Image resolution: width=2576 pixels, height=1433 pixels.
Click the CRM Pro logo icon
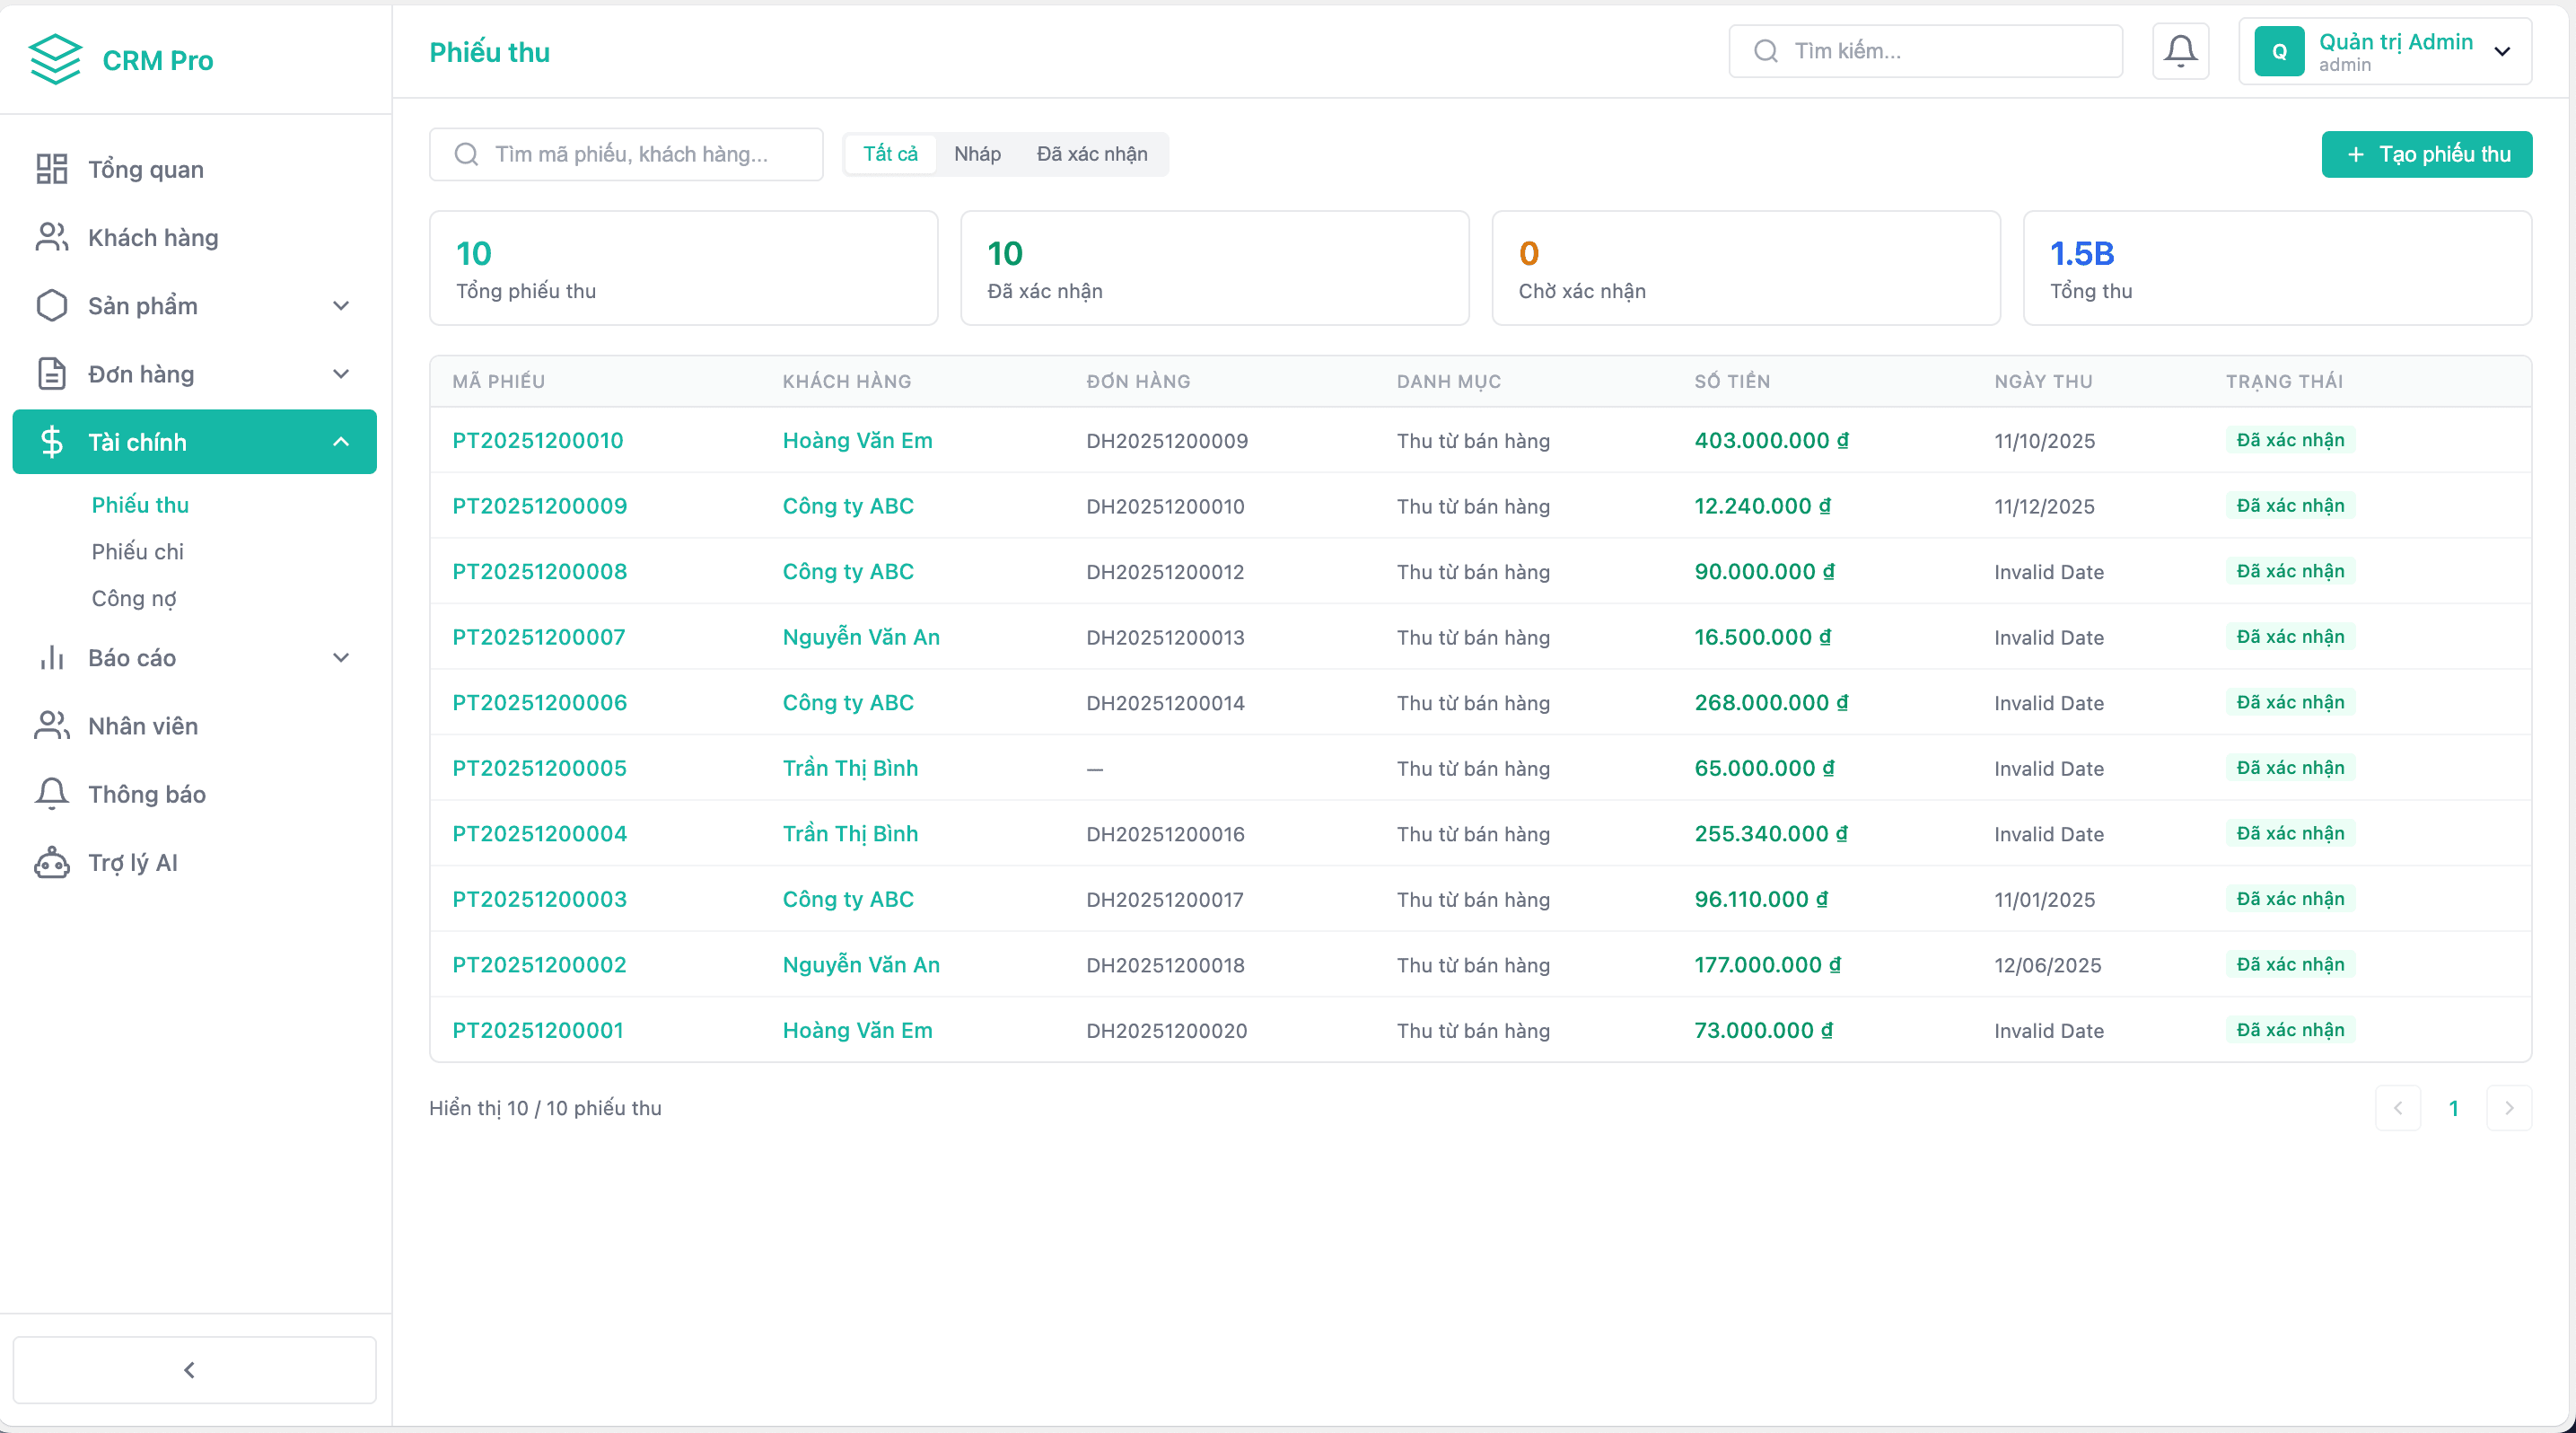pyautogui.click(x=55, y=60)
